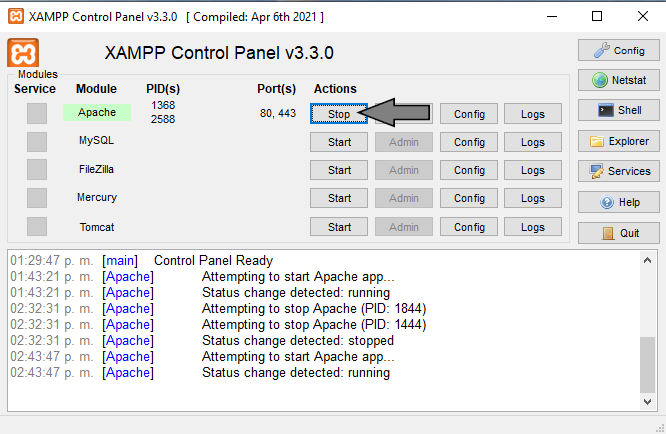The width and height of the screenshot is (666, 434).
Task: Select the Tomcat module label
Action: pos(97,227)
